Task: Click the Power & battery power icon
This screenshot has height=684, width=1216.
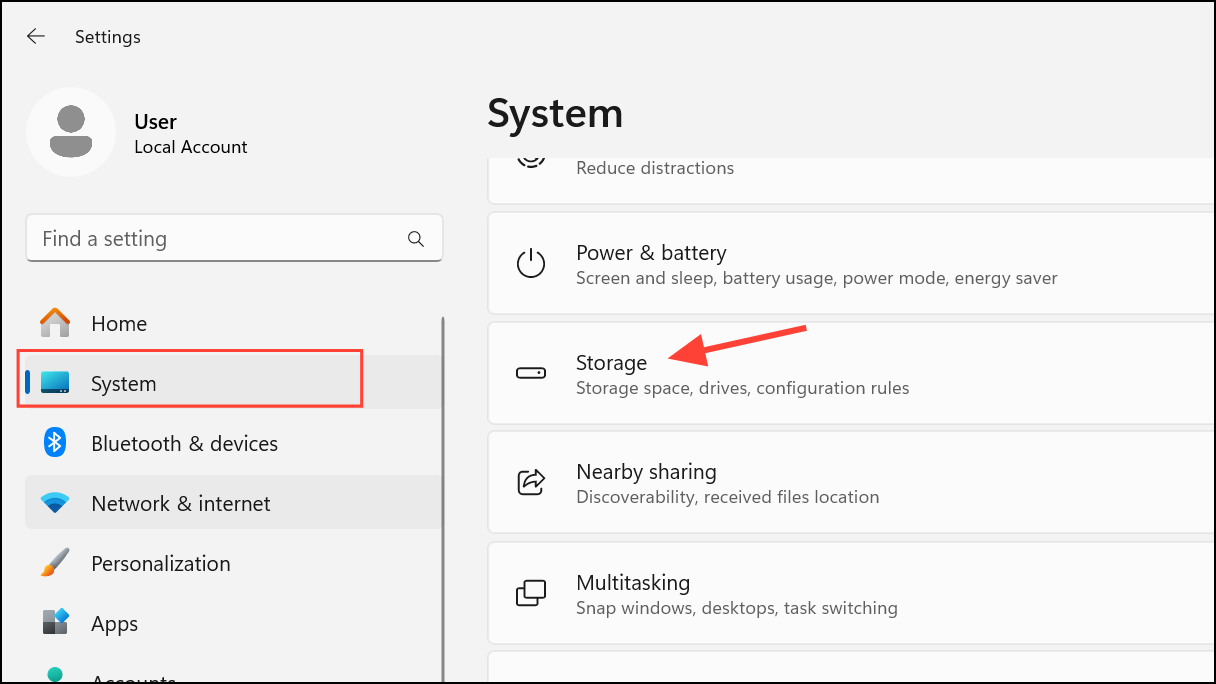Action: click(x=530, y=264)
